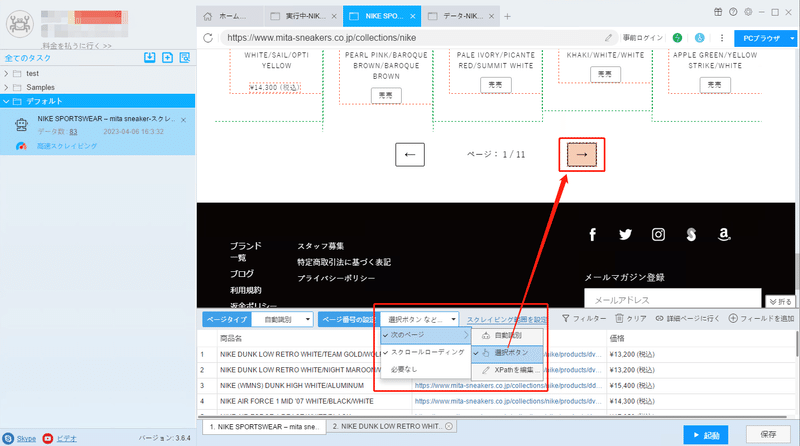
Task: Expand the 次のページ submenu
Action: (x=426, y=335)
